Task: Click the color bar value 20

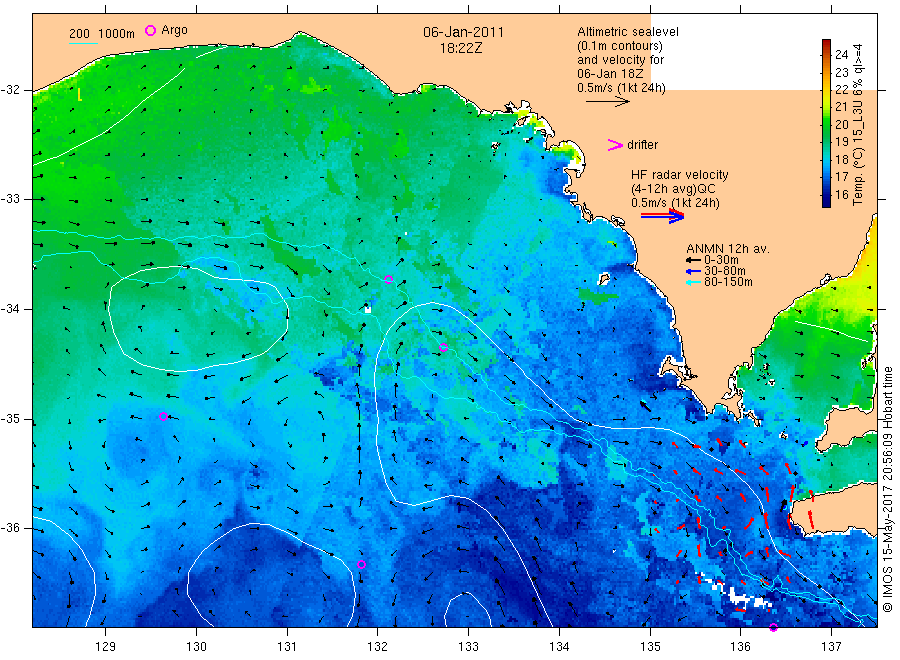Action: pyautogui.click(x=841, y=125)
